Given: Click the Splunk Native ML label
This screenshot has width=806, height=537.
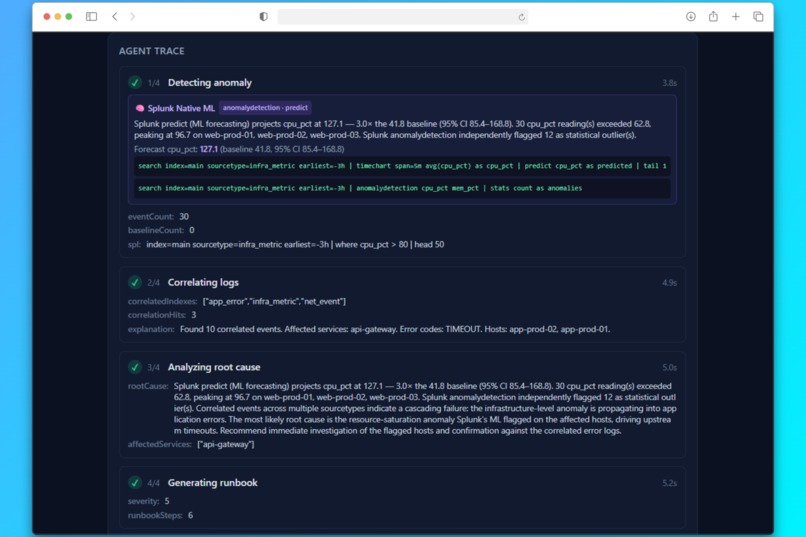Looking at the screenshot, I should (x=181, y=108).
